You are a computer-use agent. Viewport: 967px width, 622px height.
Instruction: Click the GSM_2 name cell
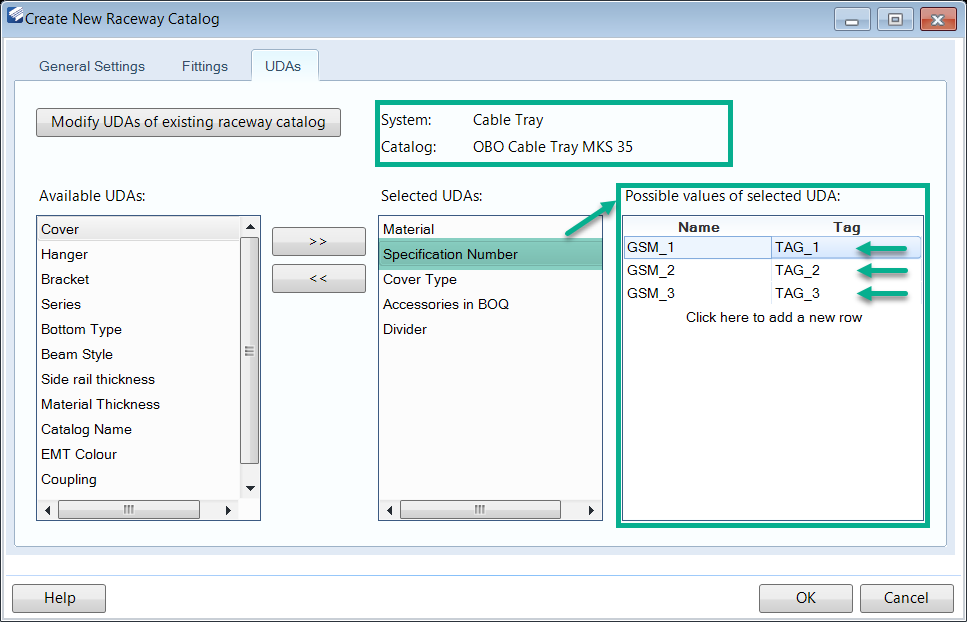pos(697,271)
